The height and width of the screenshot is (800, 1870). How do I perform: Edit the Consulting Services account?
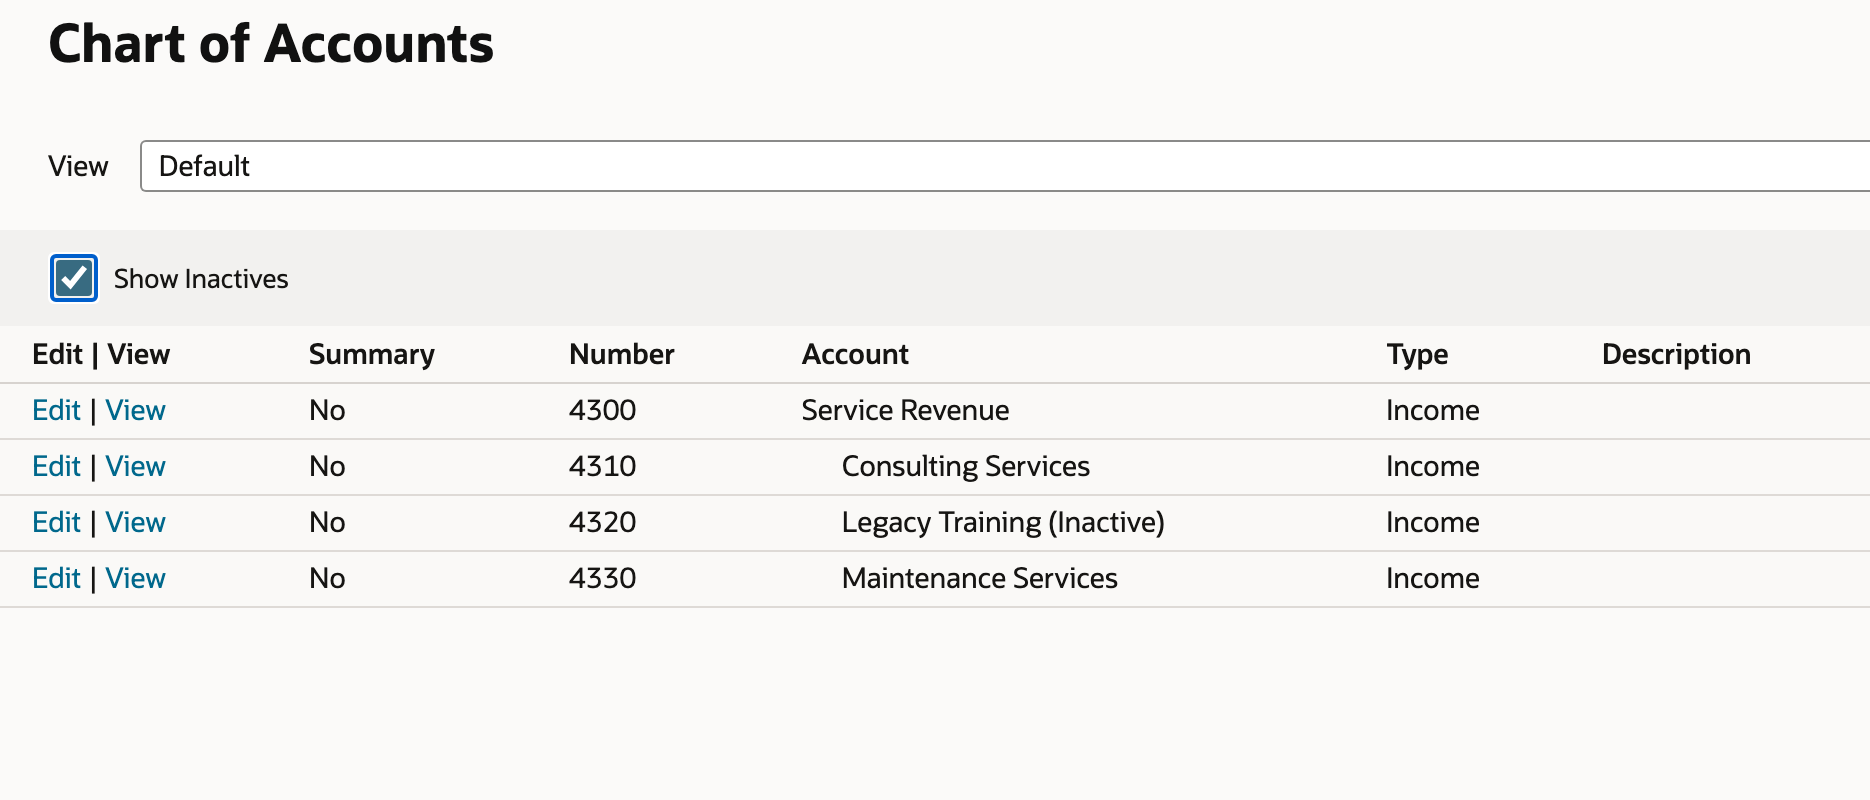[x=56, y=466]
